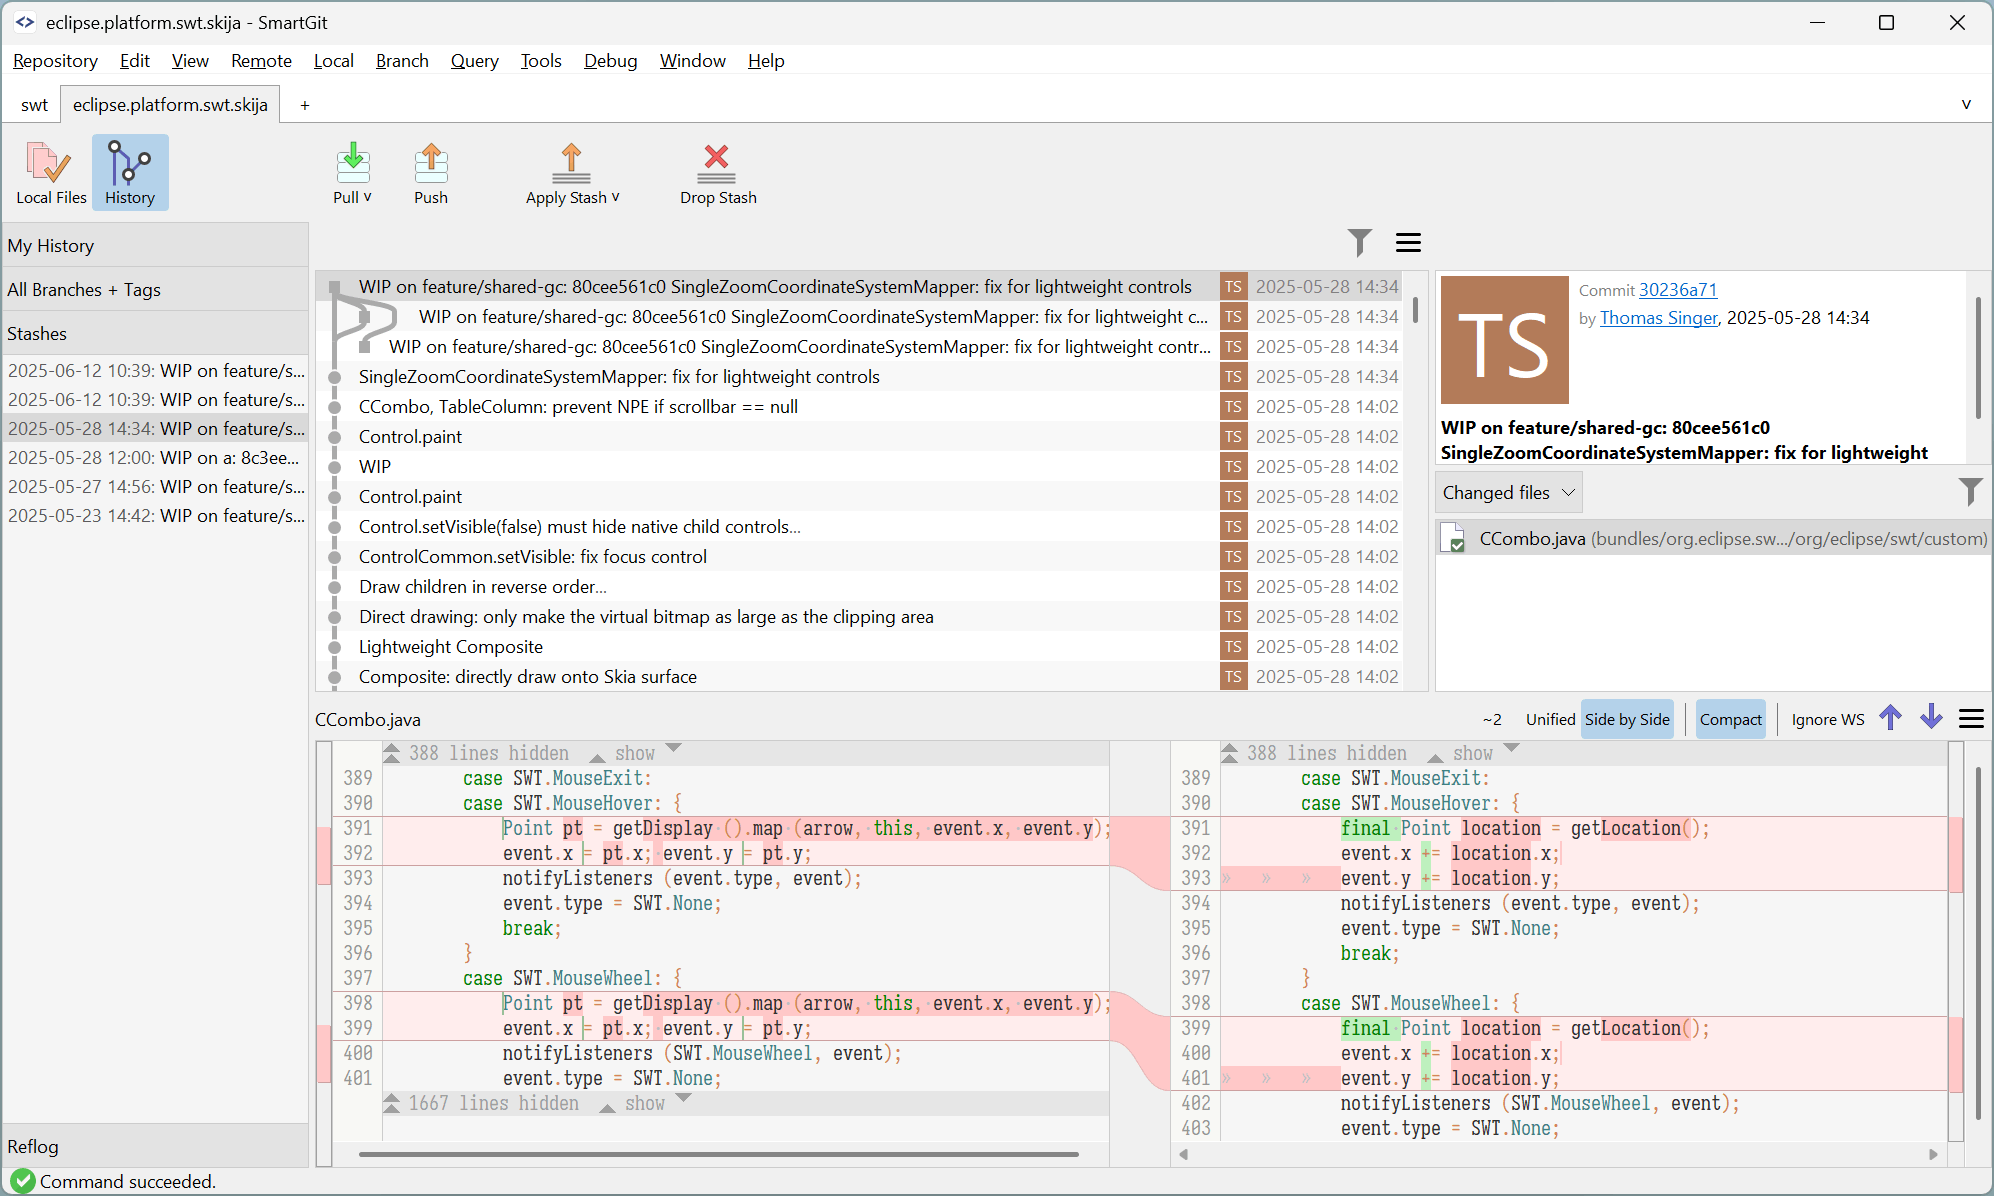This screenshot has height=1196, width=1994.
Task: Open the tab list chevron at far right
Action: click(x=1966, y=104)
